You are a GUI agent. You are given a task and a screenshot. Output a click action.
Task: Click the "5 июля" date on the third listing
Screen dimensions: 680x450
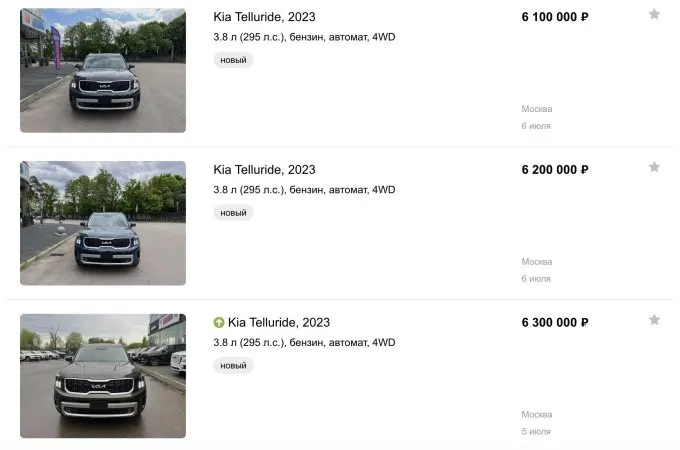click(x=535, y=431)
